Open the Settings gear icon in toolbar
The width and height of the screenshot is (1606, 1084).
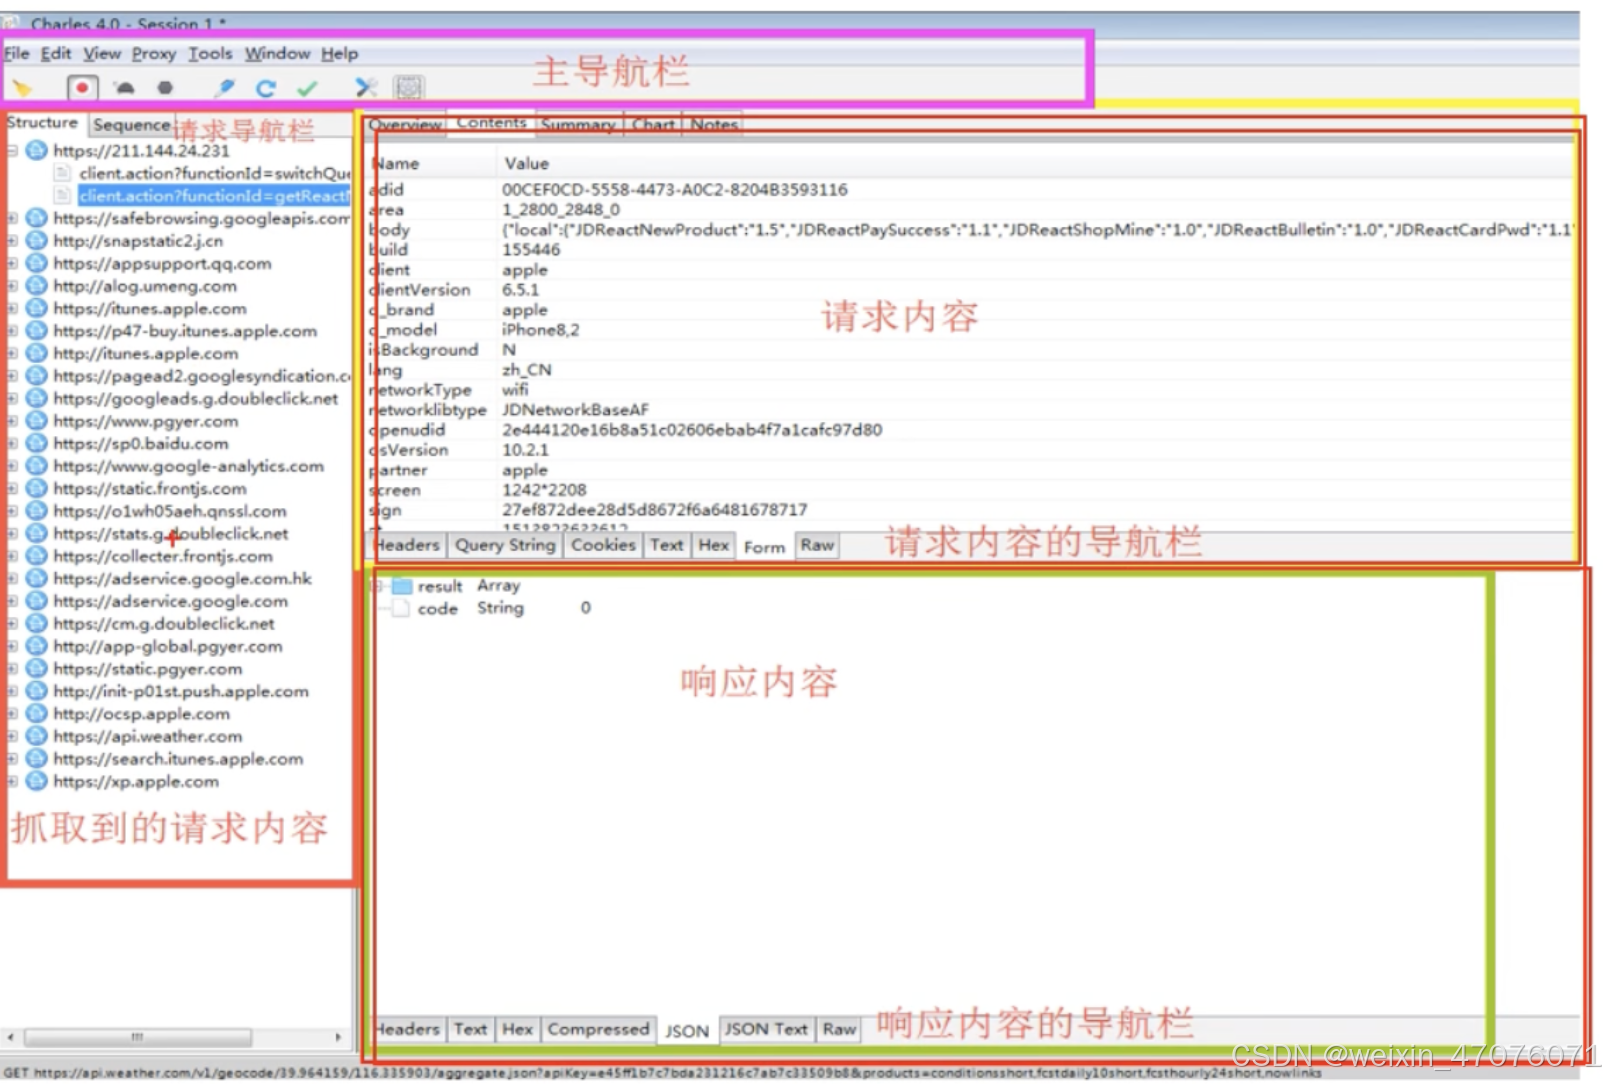coord(408,88)
